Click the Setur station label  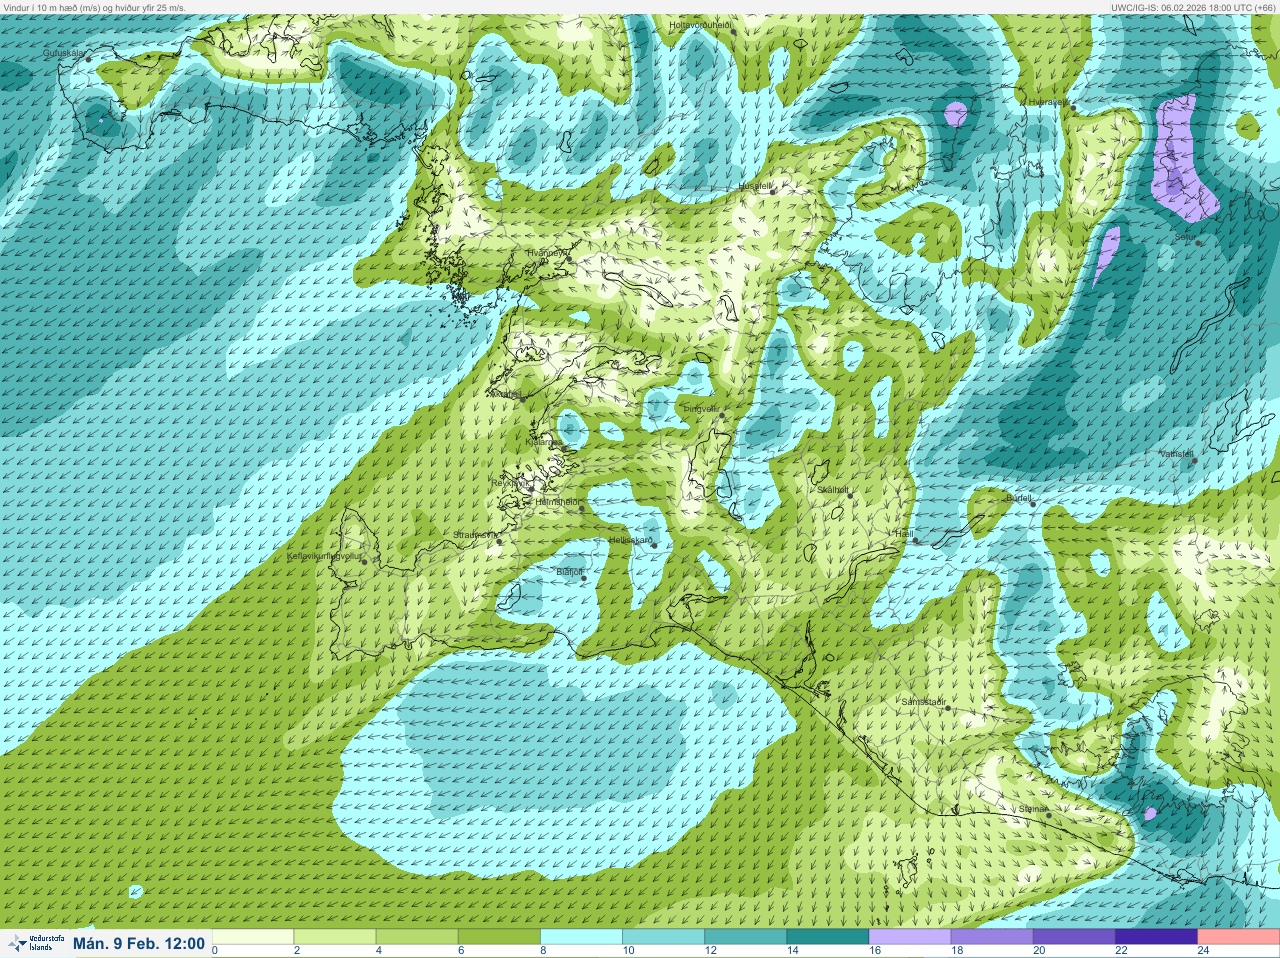coord(1186,237)
